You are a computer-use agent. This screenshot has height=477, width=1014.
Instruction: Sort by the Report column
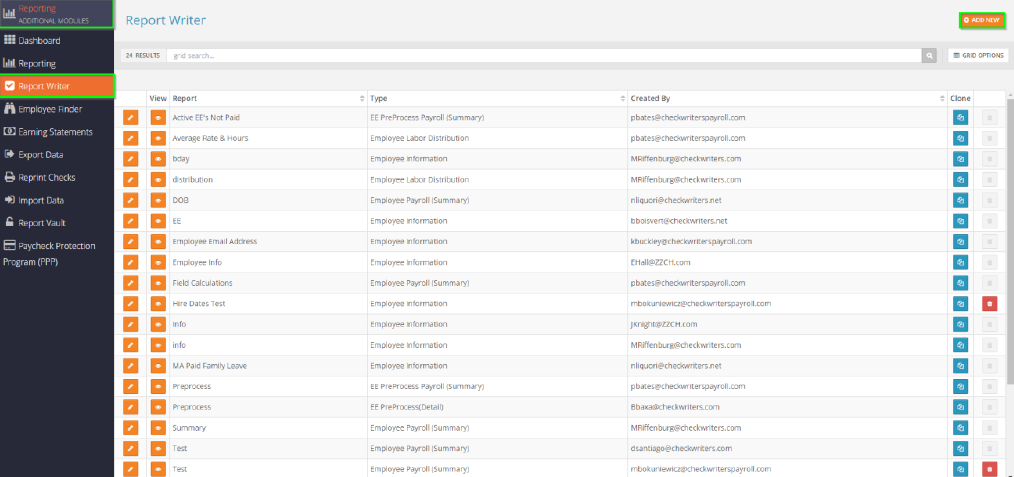268,98
